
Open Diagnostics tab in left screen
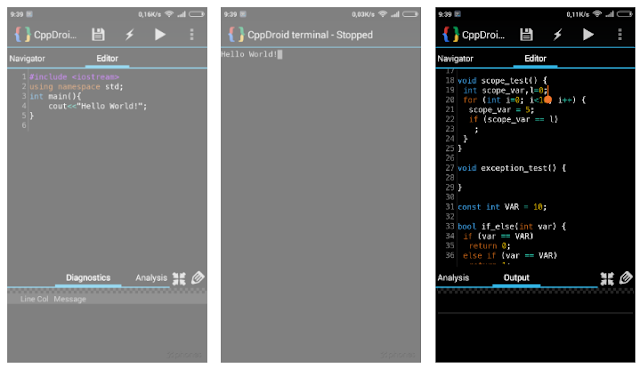[88, 278]
